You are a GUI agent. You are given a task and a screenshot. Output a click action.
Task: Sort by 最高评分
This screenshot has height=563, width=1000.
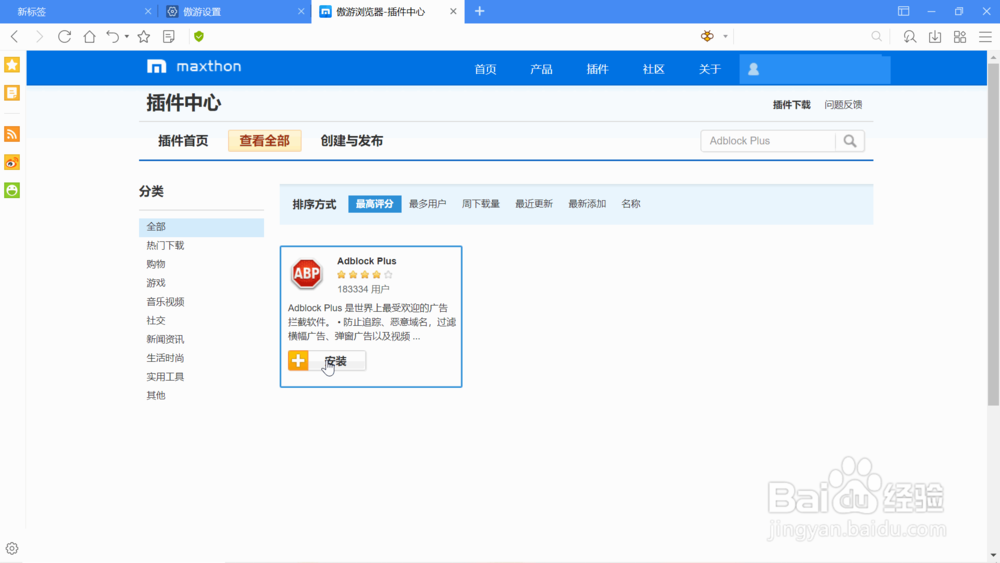click(x=374, y=204)
